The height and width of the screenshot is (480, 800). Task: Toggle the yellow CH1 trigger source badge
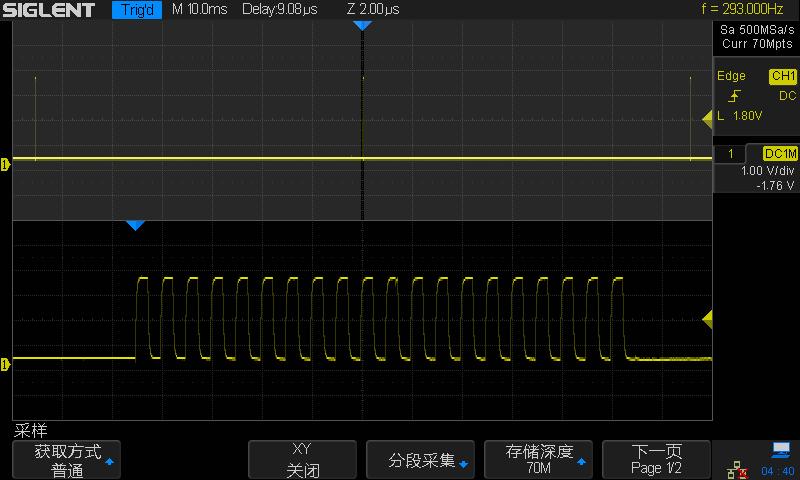pyautogui.click(x=781, y=76)
